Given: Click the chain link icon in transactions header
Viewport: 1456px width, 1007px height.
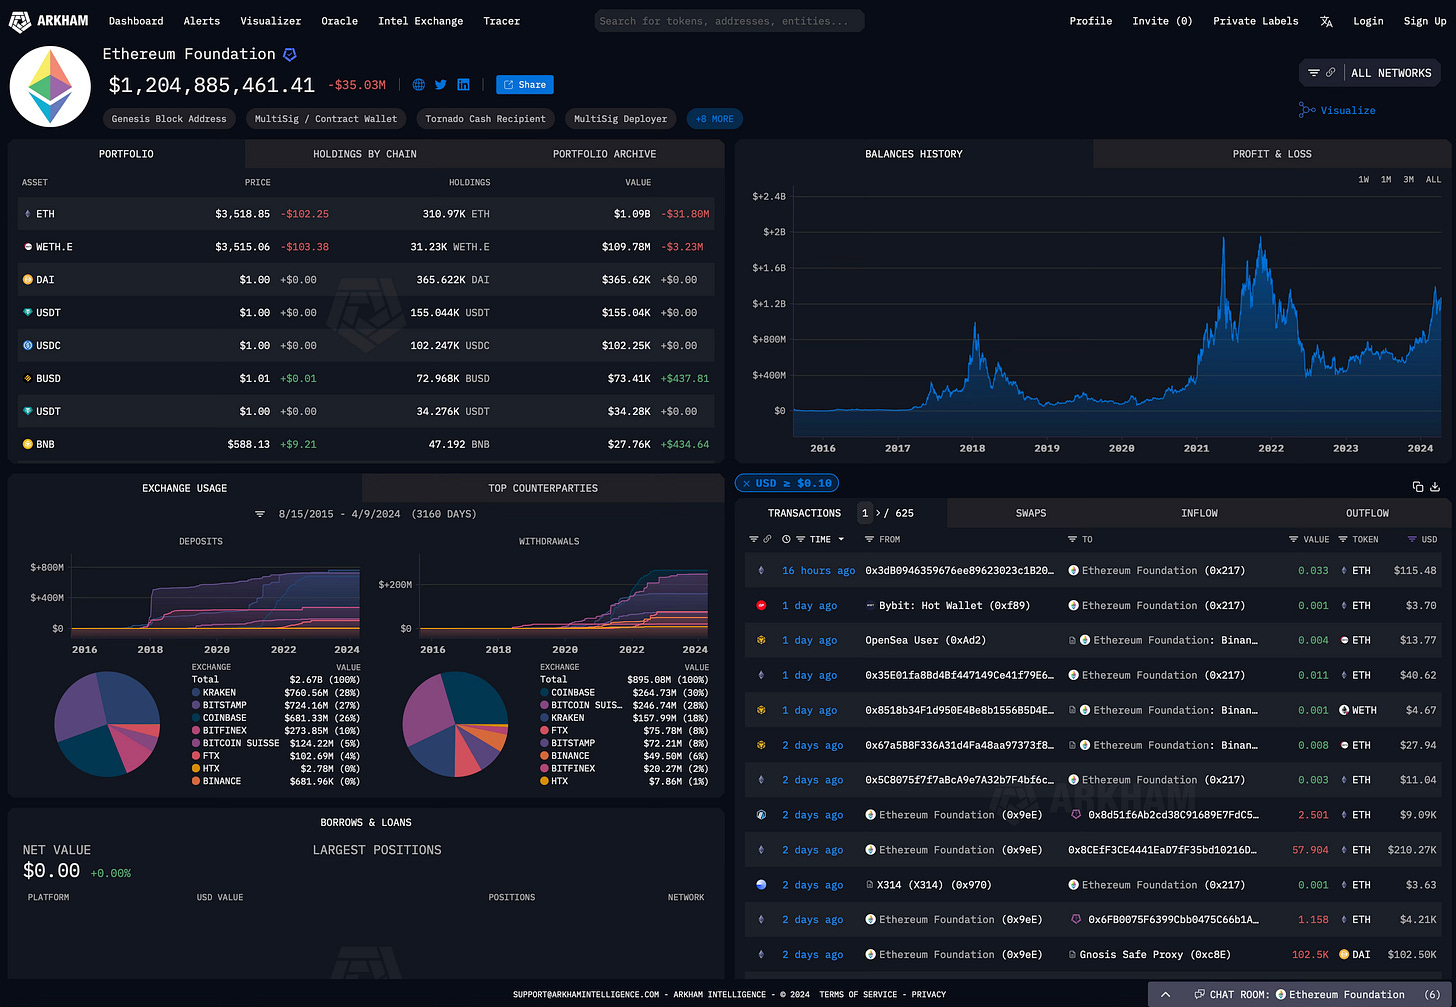Looking at the screenshot, I should [767, 539].
